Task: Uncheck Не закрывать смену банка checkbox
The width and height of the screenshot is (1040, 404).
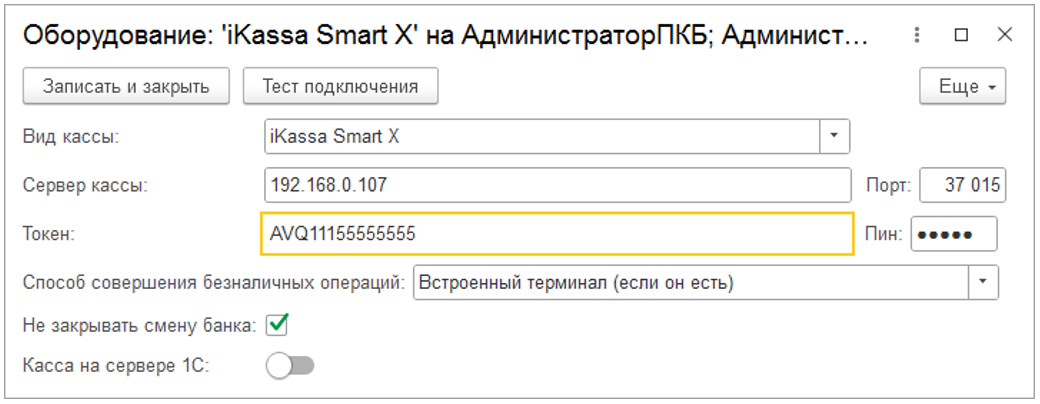Action: tap(277, 324)
